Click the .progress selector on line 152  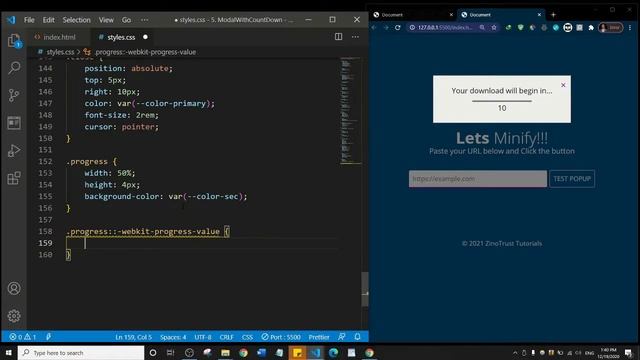point(87,162)
